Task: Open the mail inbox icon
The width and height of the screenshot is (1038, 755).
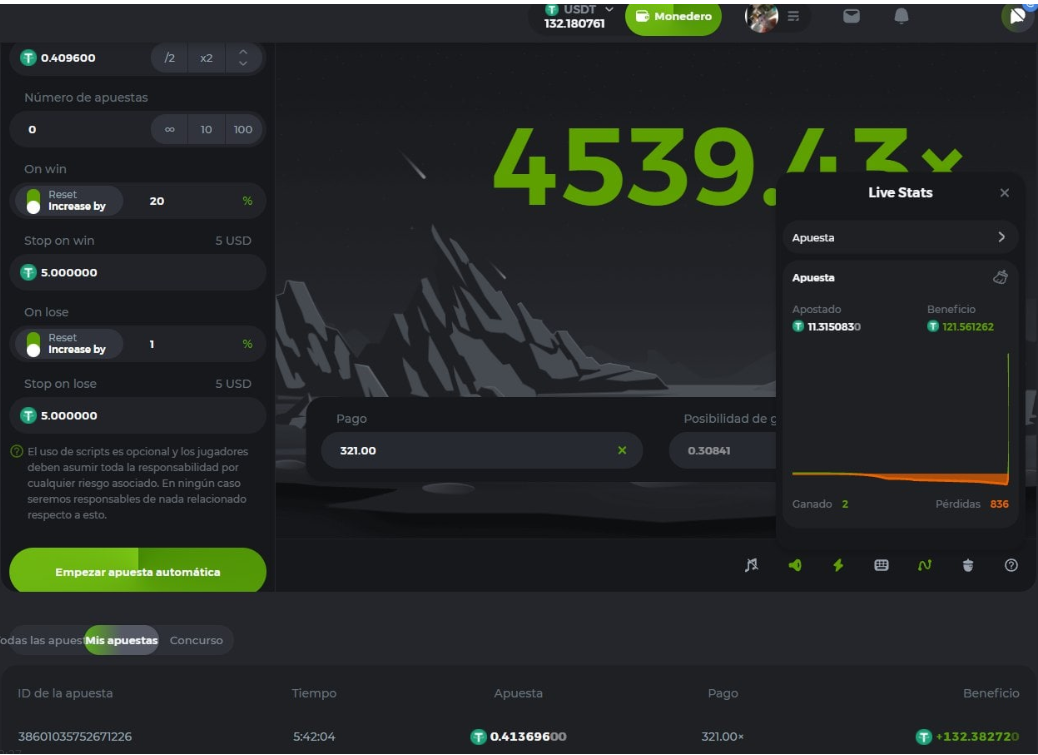Action: (851, 16)
